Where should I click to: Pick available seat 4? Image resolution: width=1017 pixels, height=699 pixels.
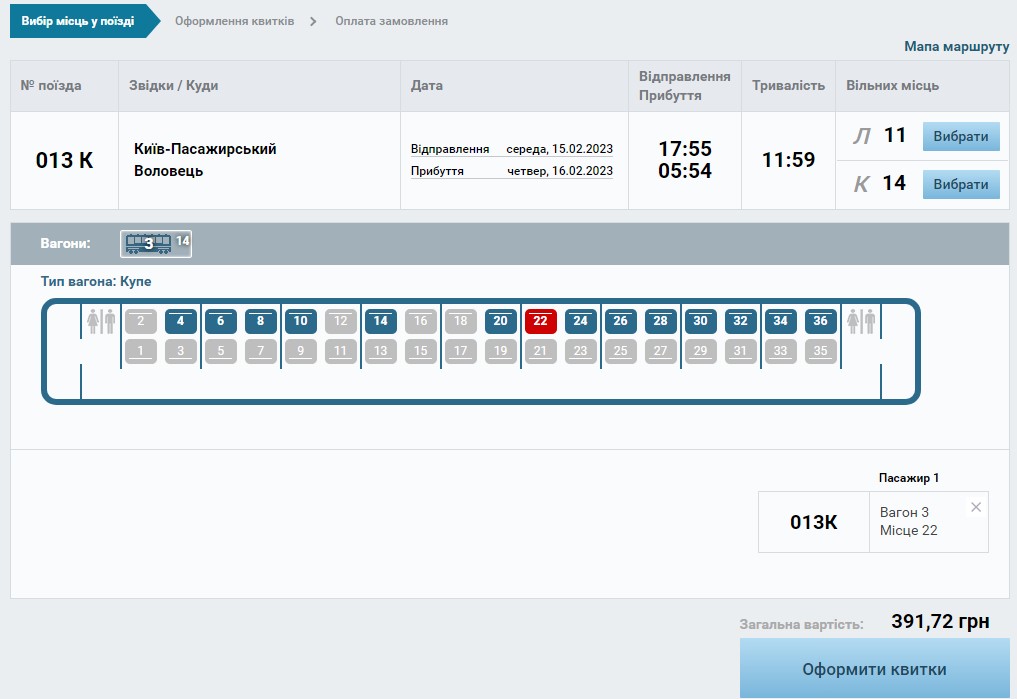coord(180,321)
